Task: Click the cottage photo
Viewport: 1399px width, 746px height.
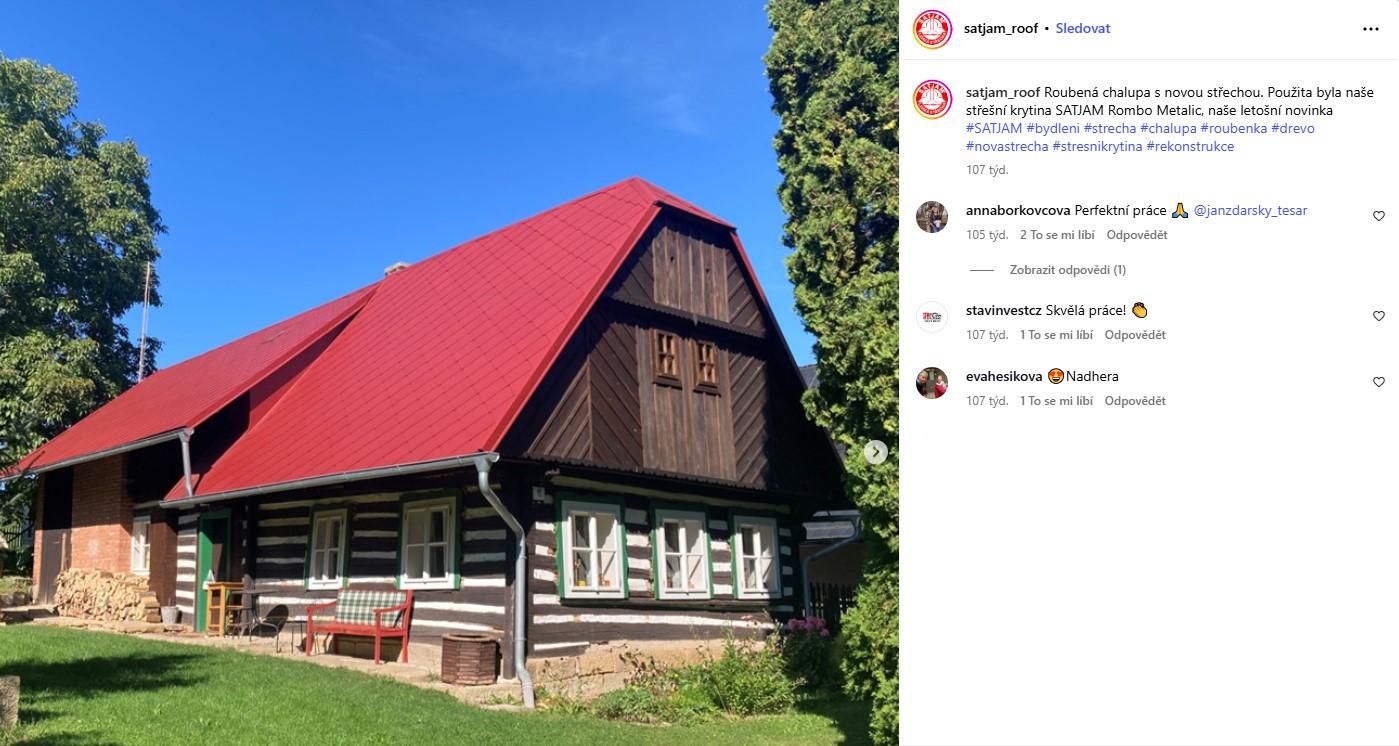Action: click(x=449, y=373)
